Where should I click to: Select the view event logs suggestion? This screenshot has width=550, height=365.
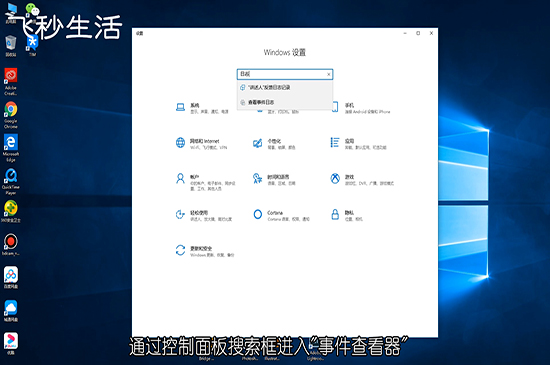[285, 102]
